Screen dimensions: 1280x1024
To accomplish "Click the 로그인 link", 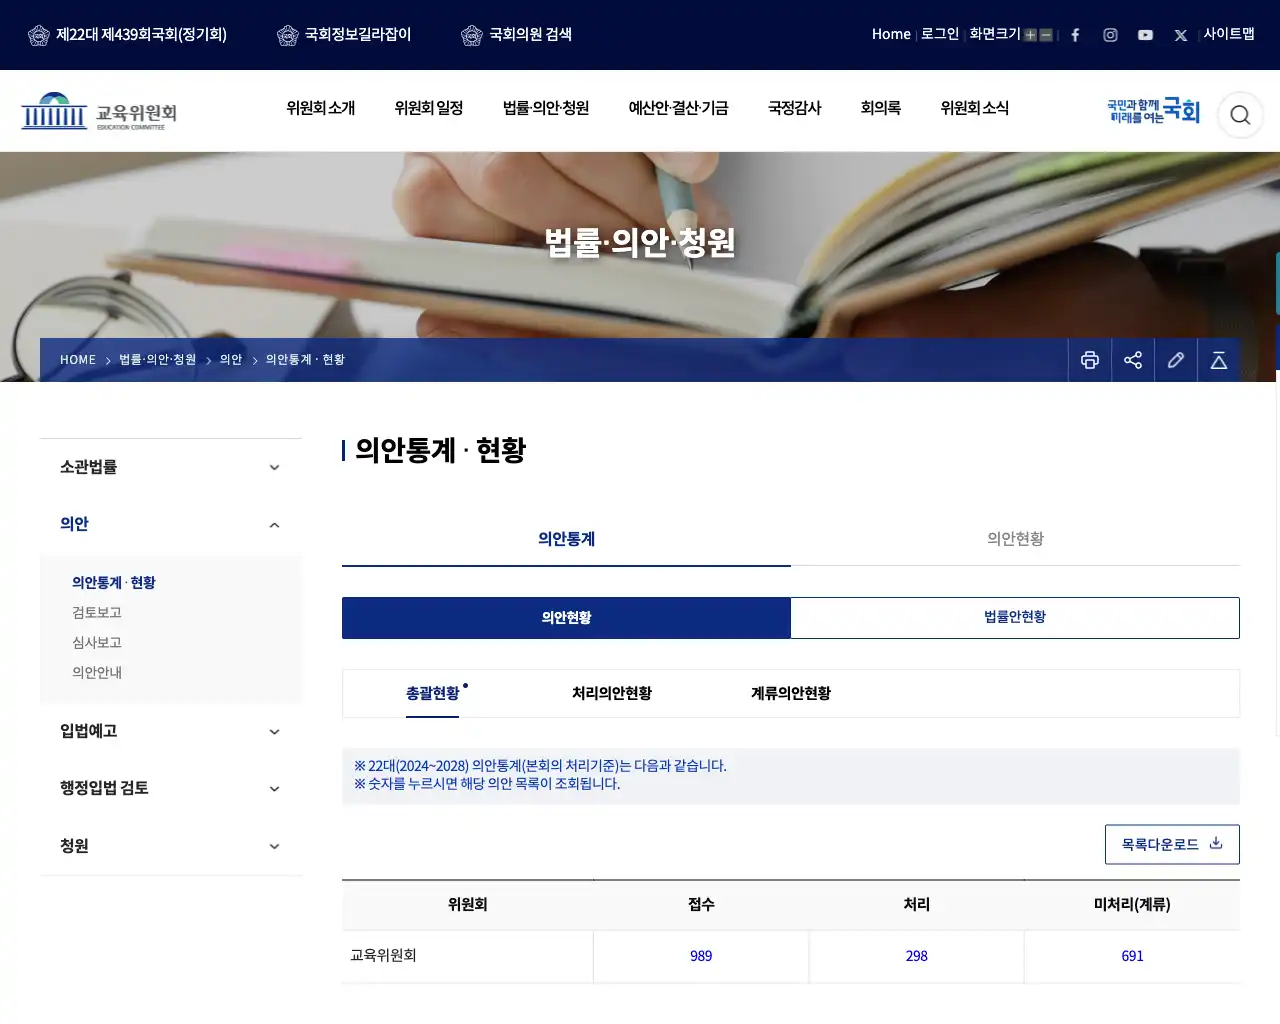I will pyautogui.click(x=940, y=34).
